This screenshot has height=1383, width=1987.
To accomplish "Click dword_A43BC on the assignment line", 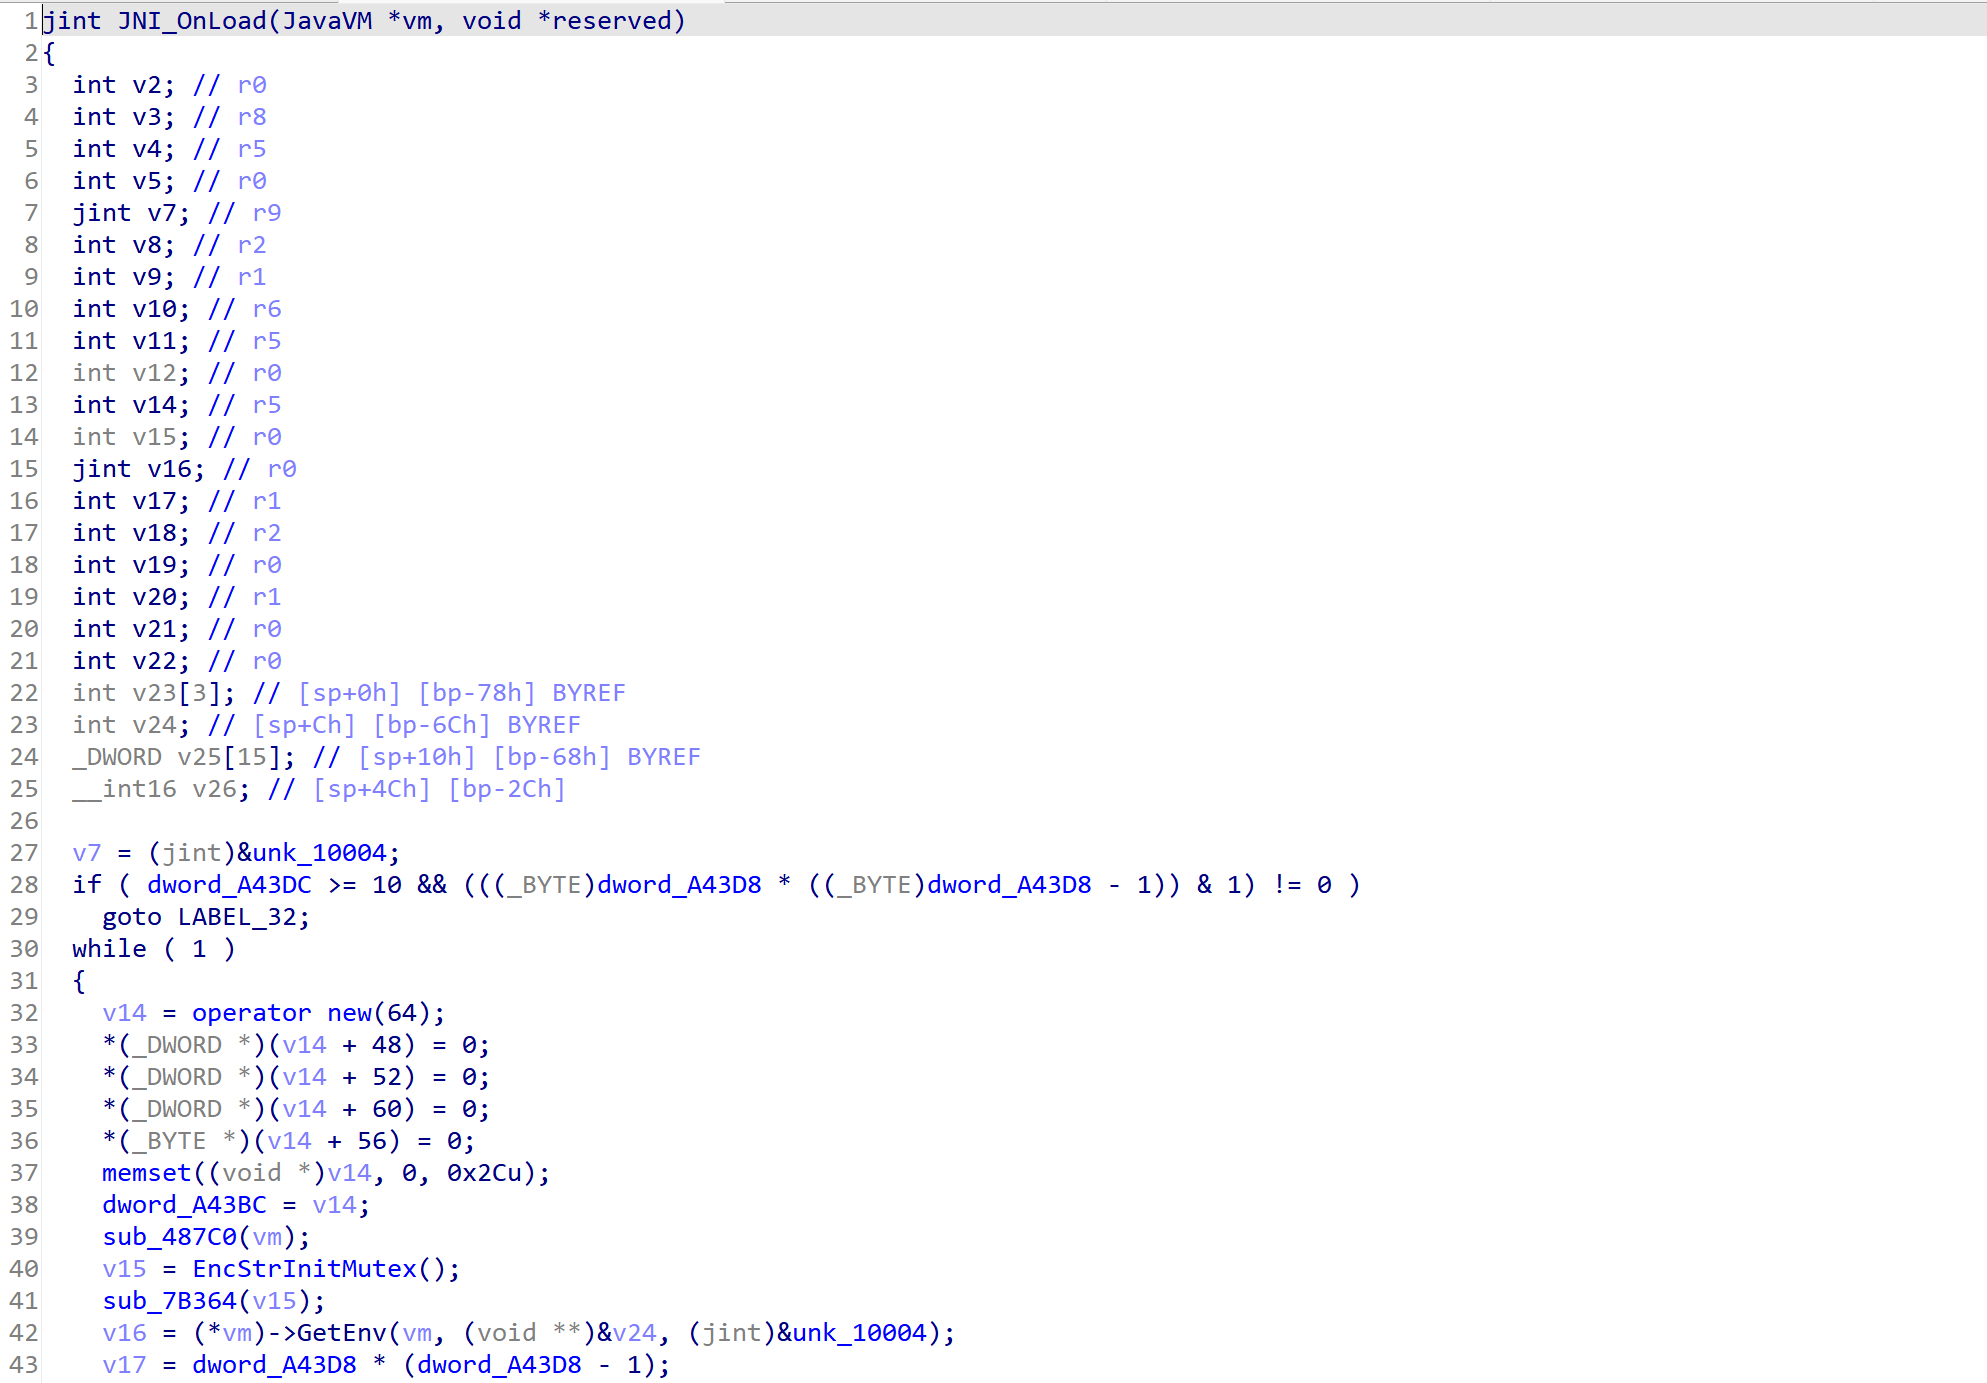I will tap(184, 1205).
